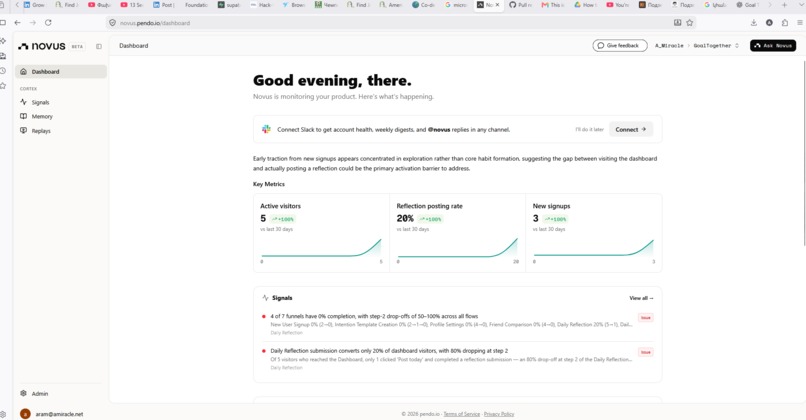Open the browser extensions icon
The height and width of the screenshot is (420, 806).
click(784, 23)
